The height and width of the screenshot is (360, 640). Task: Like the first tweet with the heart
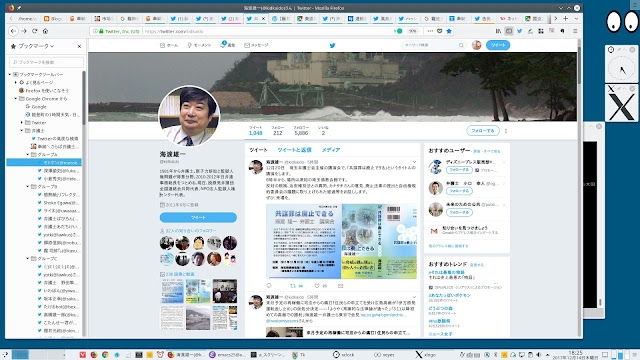pos(317,286)
